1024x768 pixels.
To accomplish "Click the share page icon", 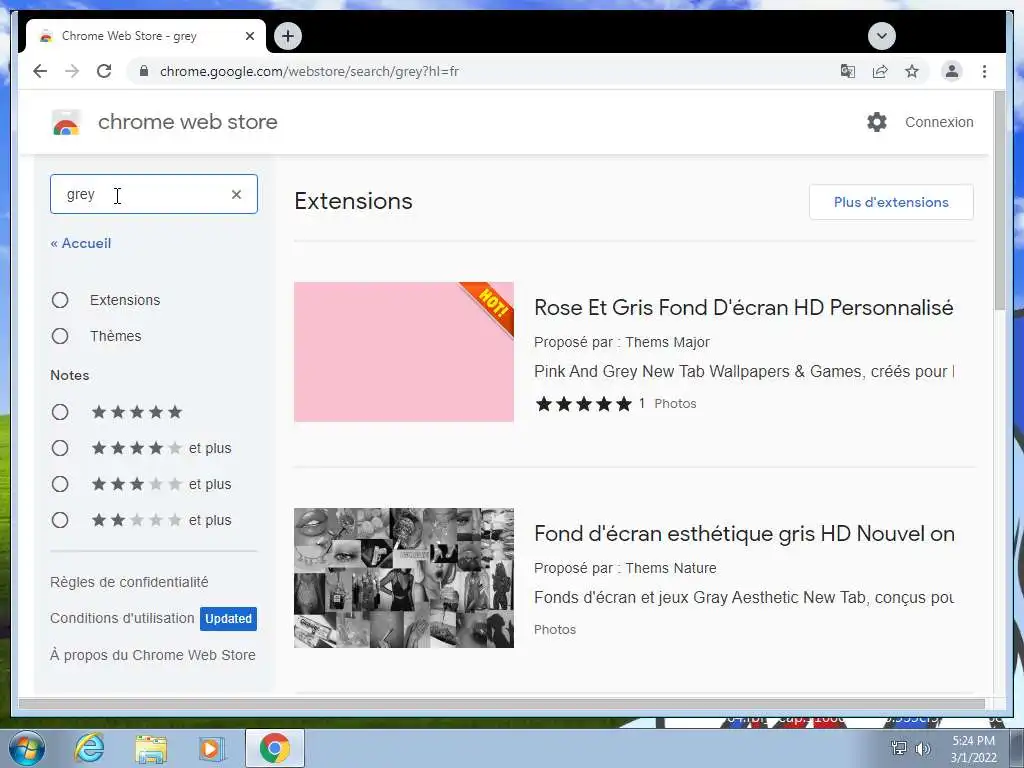I will (880, 71).
